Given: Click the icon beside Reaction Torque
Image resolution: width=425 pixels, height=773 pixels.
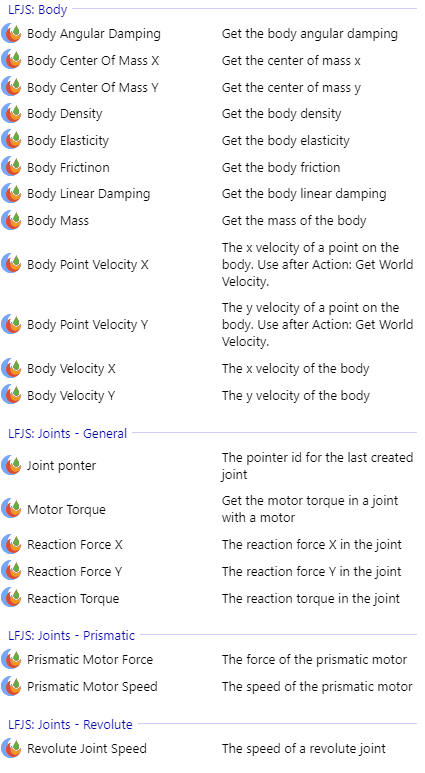Looking at the screenshot, I should coord(11,598).
